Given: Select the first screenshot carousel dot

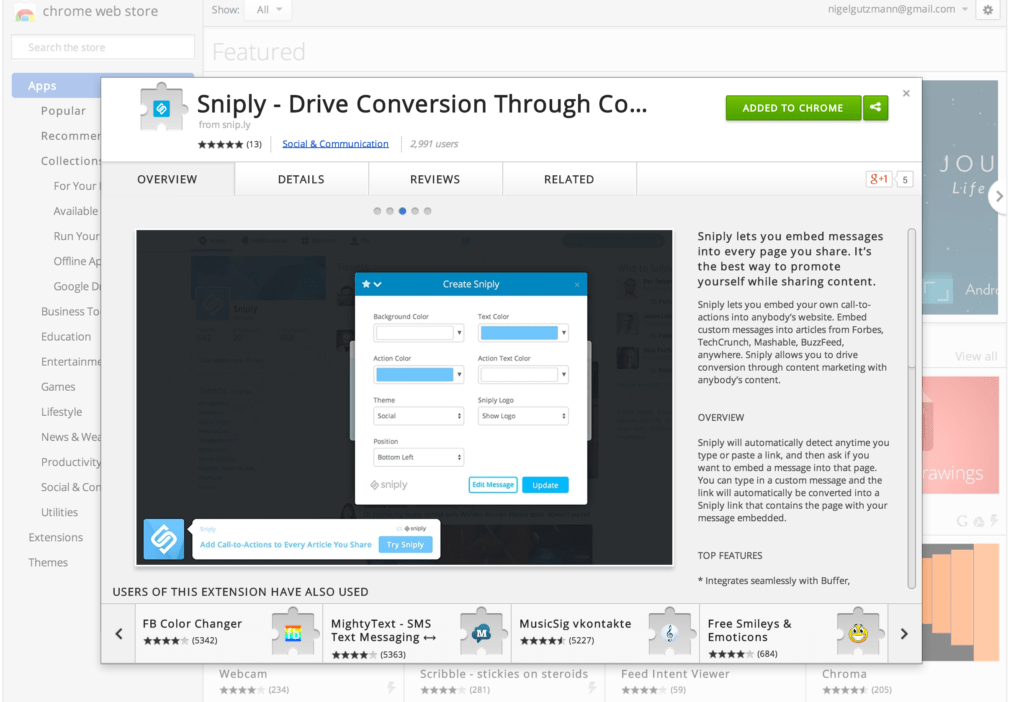Looking at the screenshot, I should pos(377,211).
